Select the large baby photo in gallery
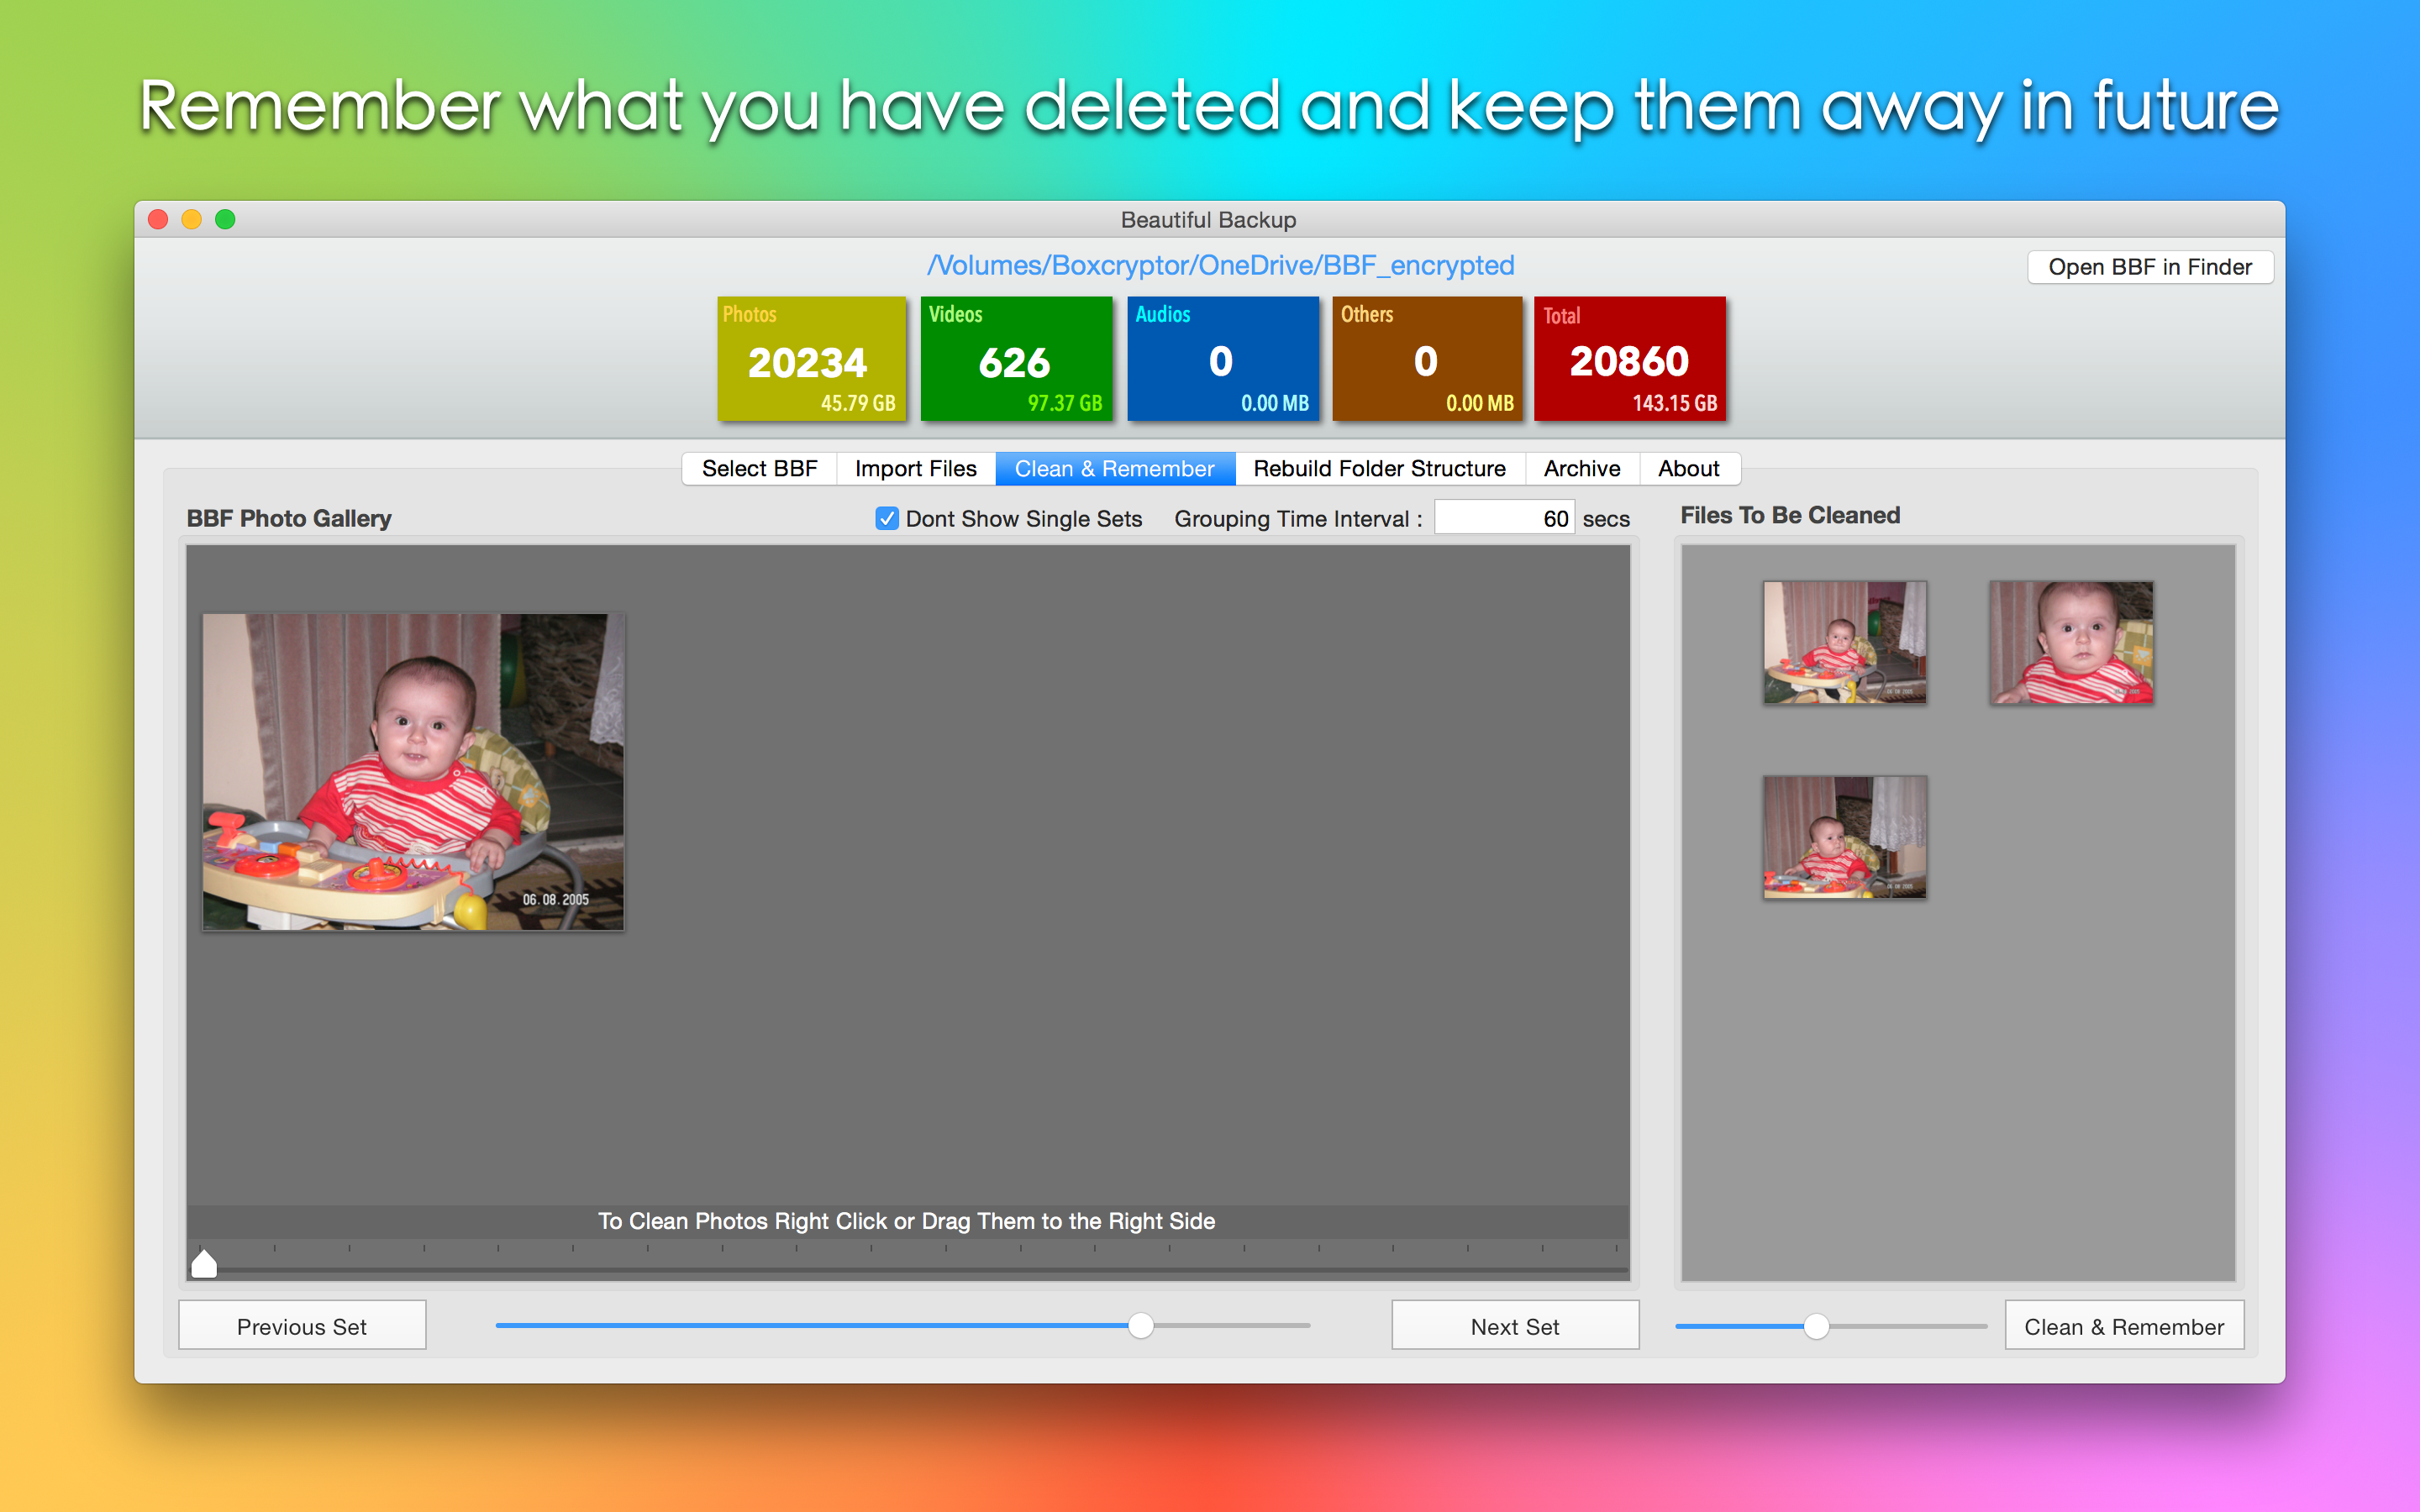Screen dimensions: 2420x1512 pos(413,772)
